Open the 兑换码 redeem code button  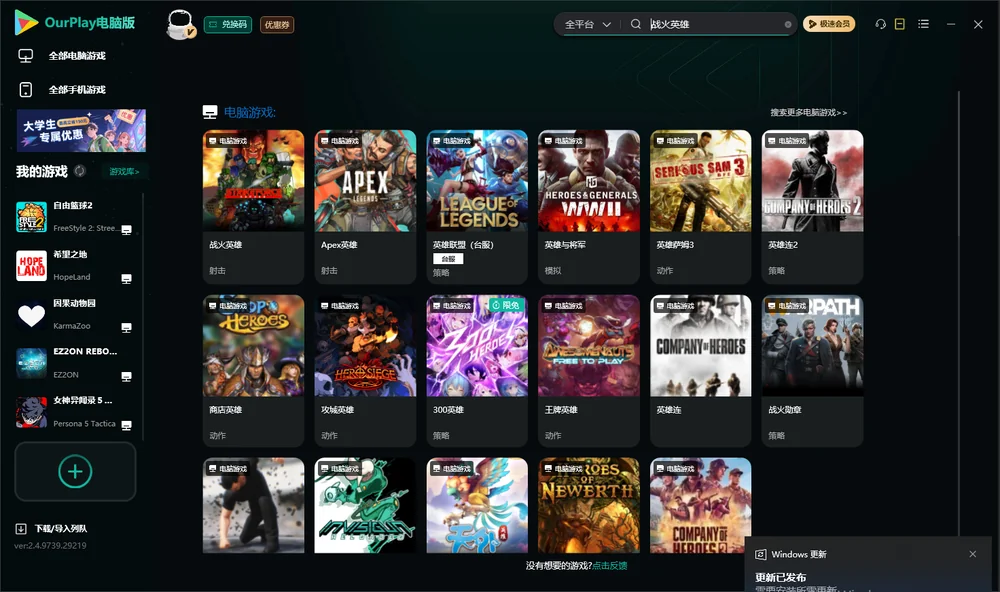click(x=228, y=24)
